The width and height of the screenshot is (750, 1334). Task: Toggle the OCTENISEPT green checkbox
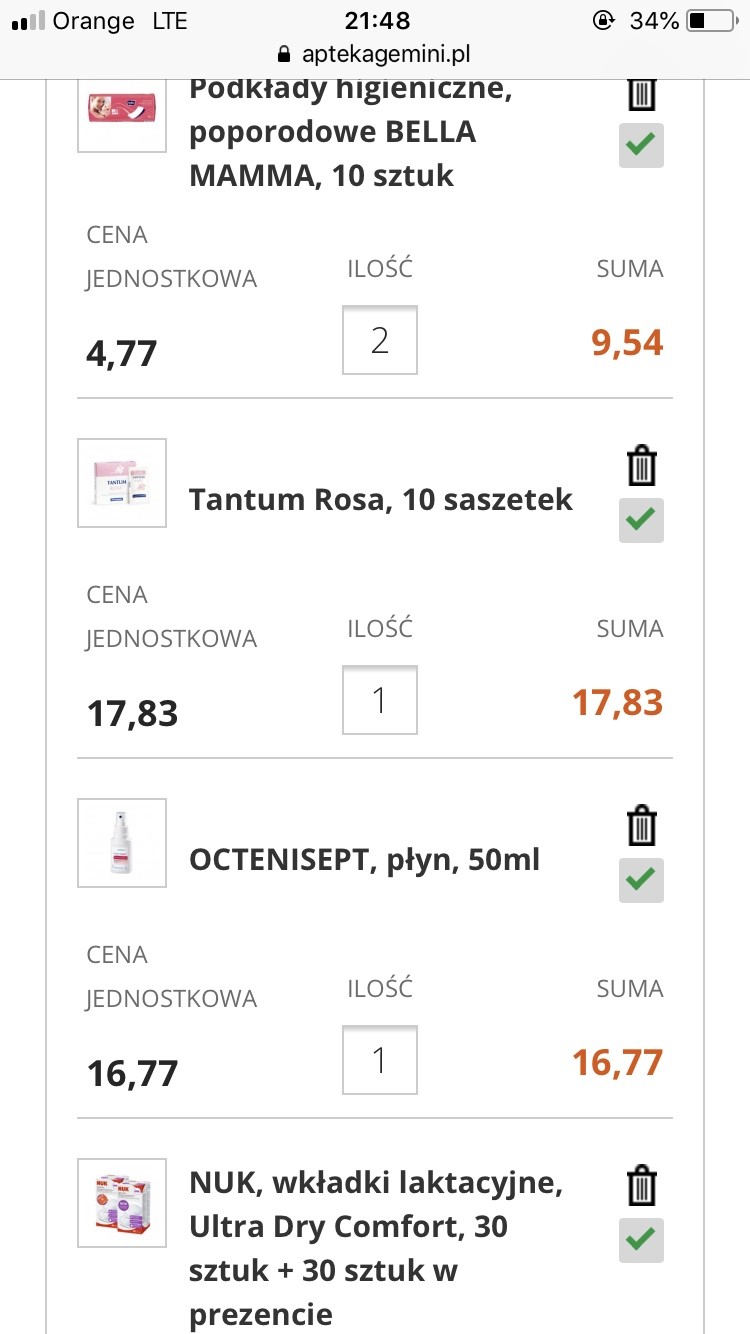coord(641,880)
